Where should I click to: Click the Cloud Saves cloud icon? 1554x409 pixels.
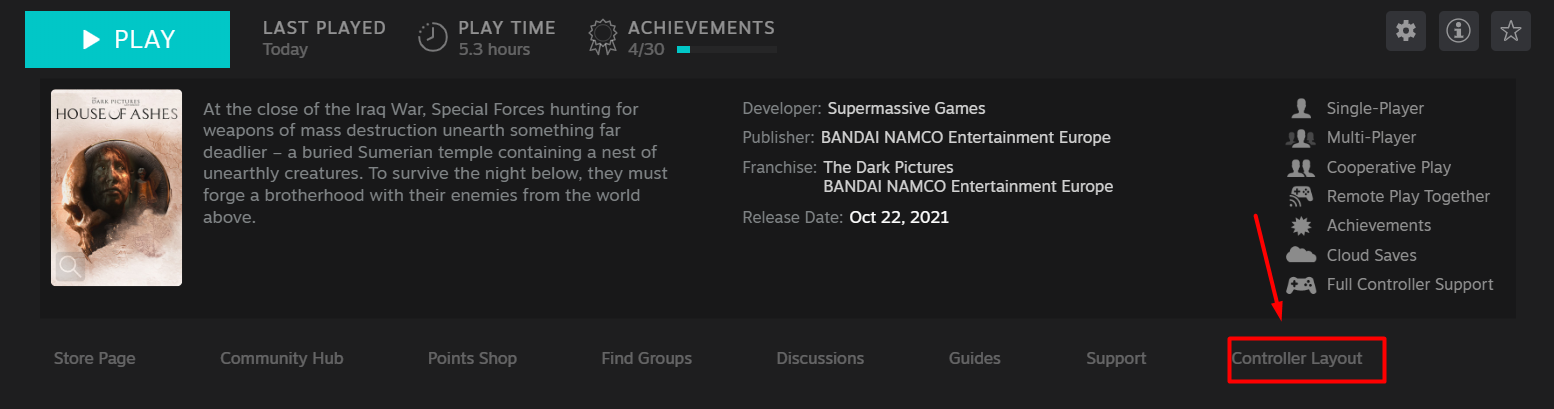tap(1300, 255)
